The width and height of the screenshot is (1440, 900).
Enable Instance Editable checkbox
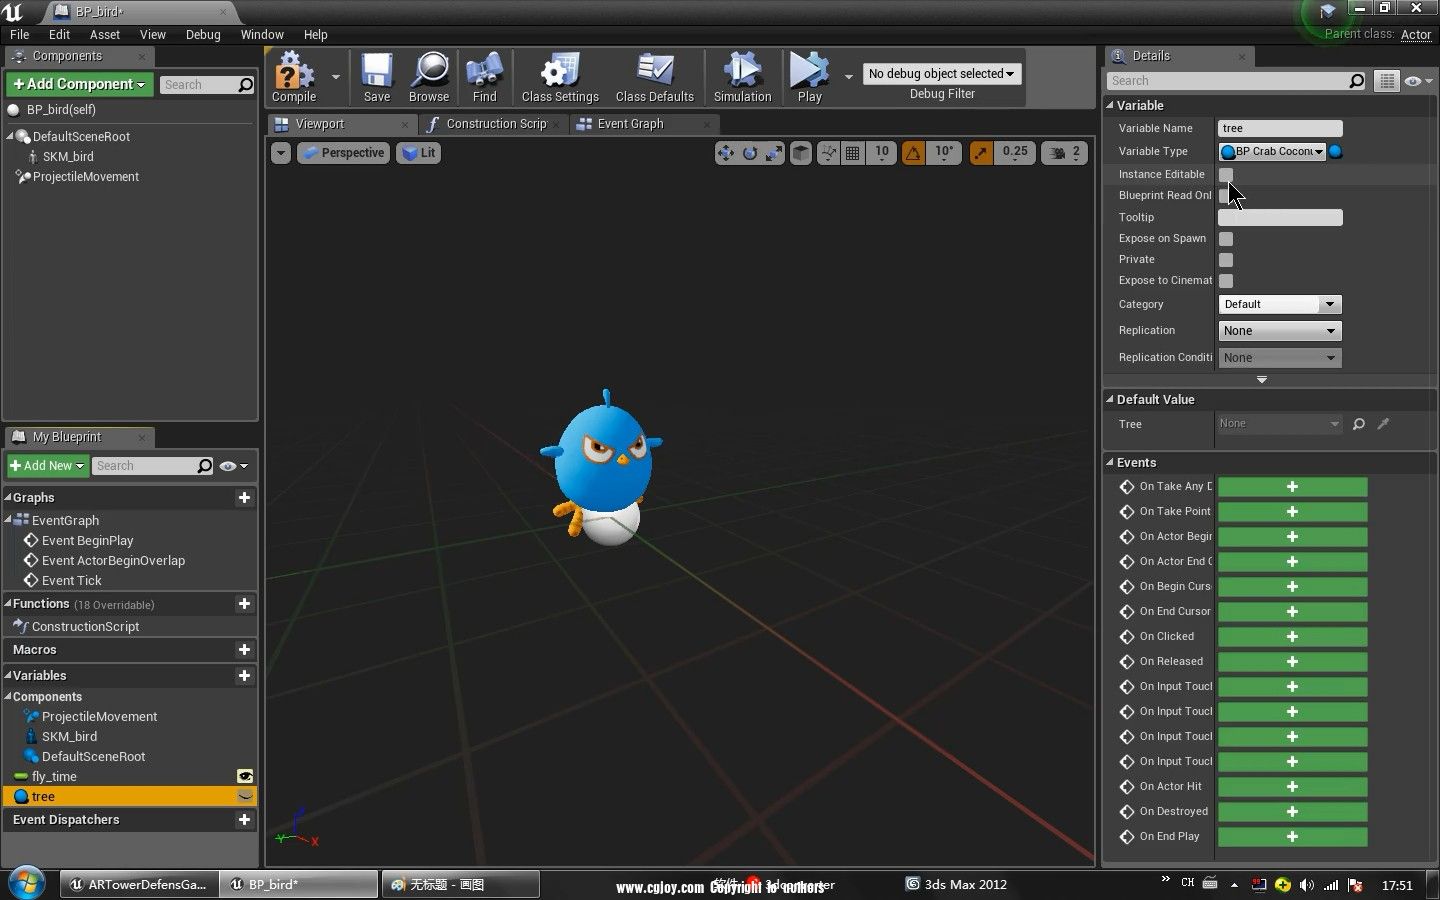(1226, 175)
